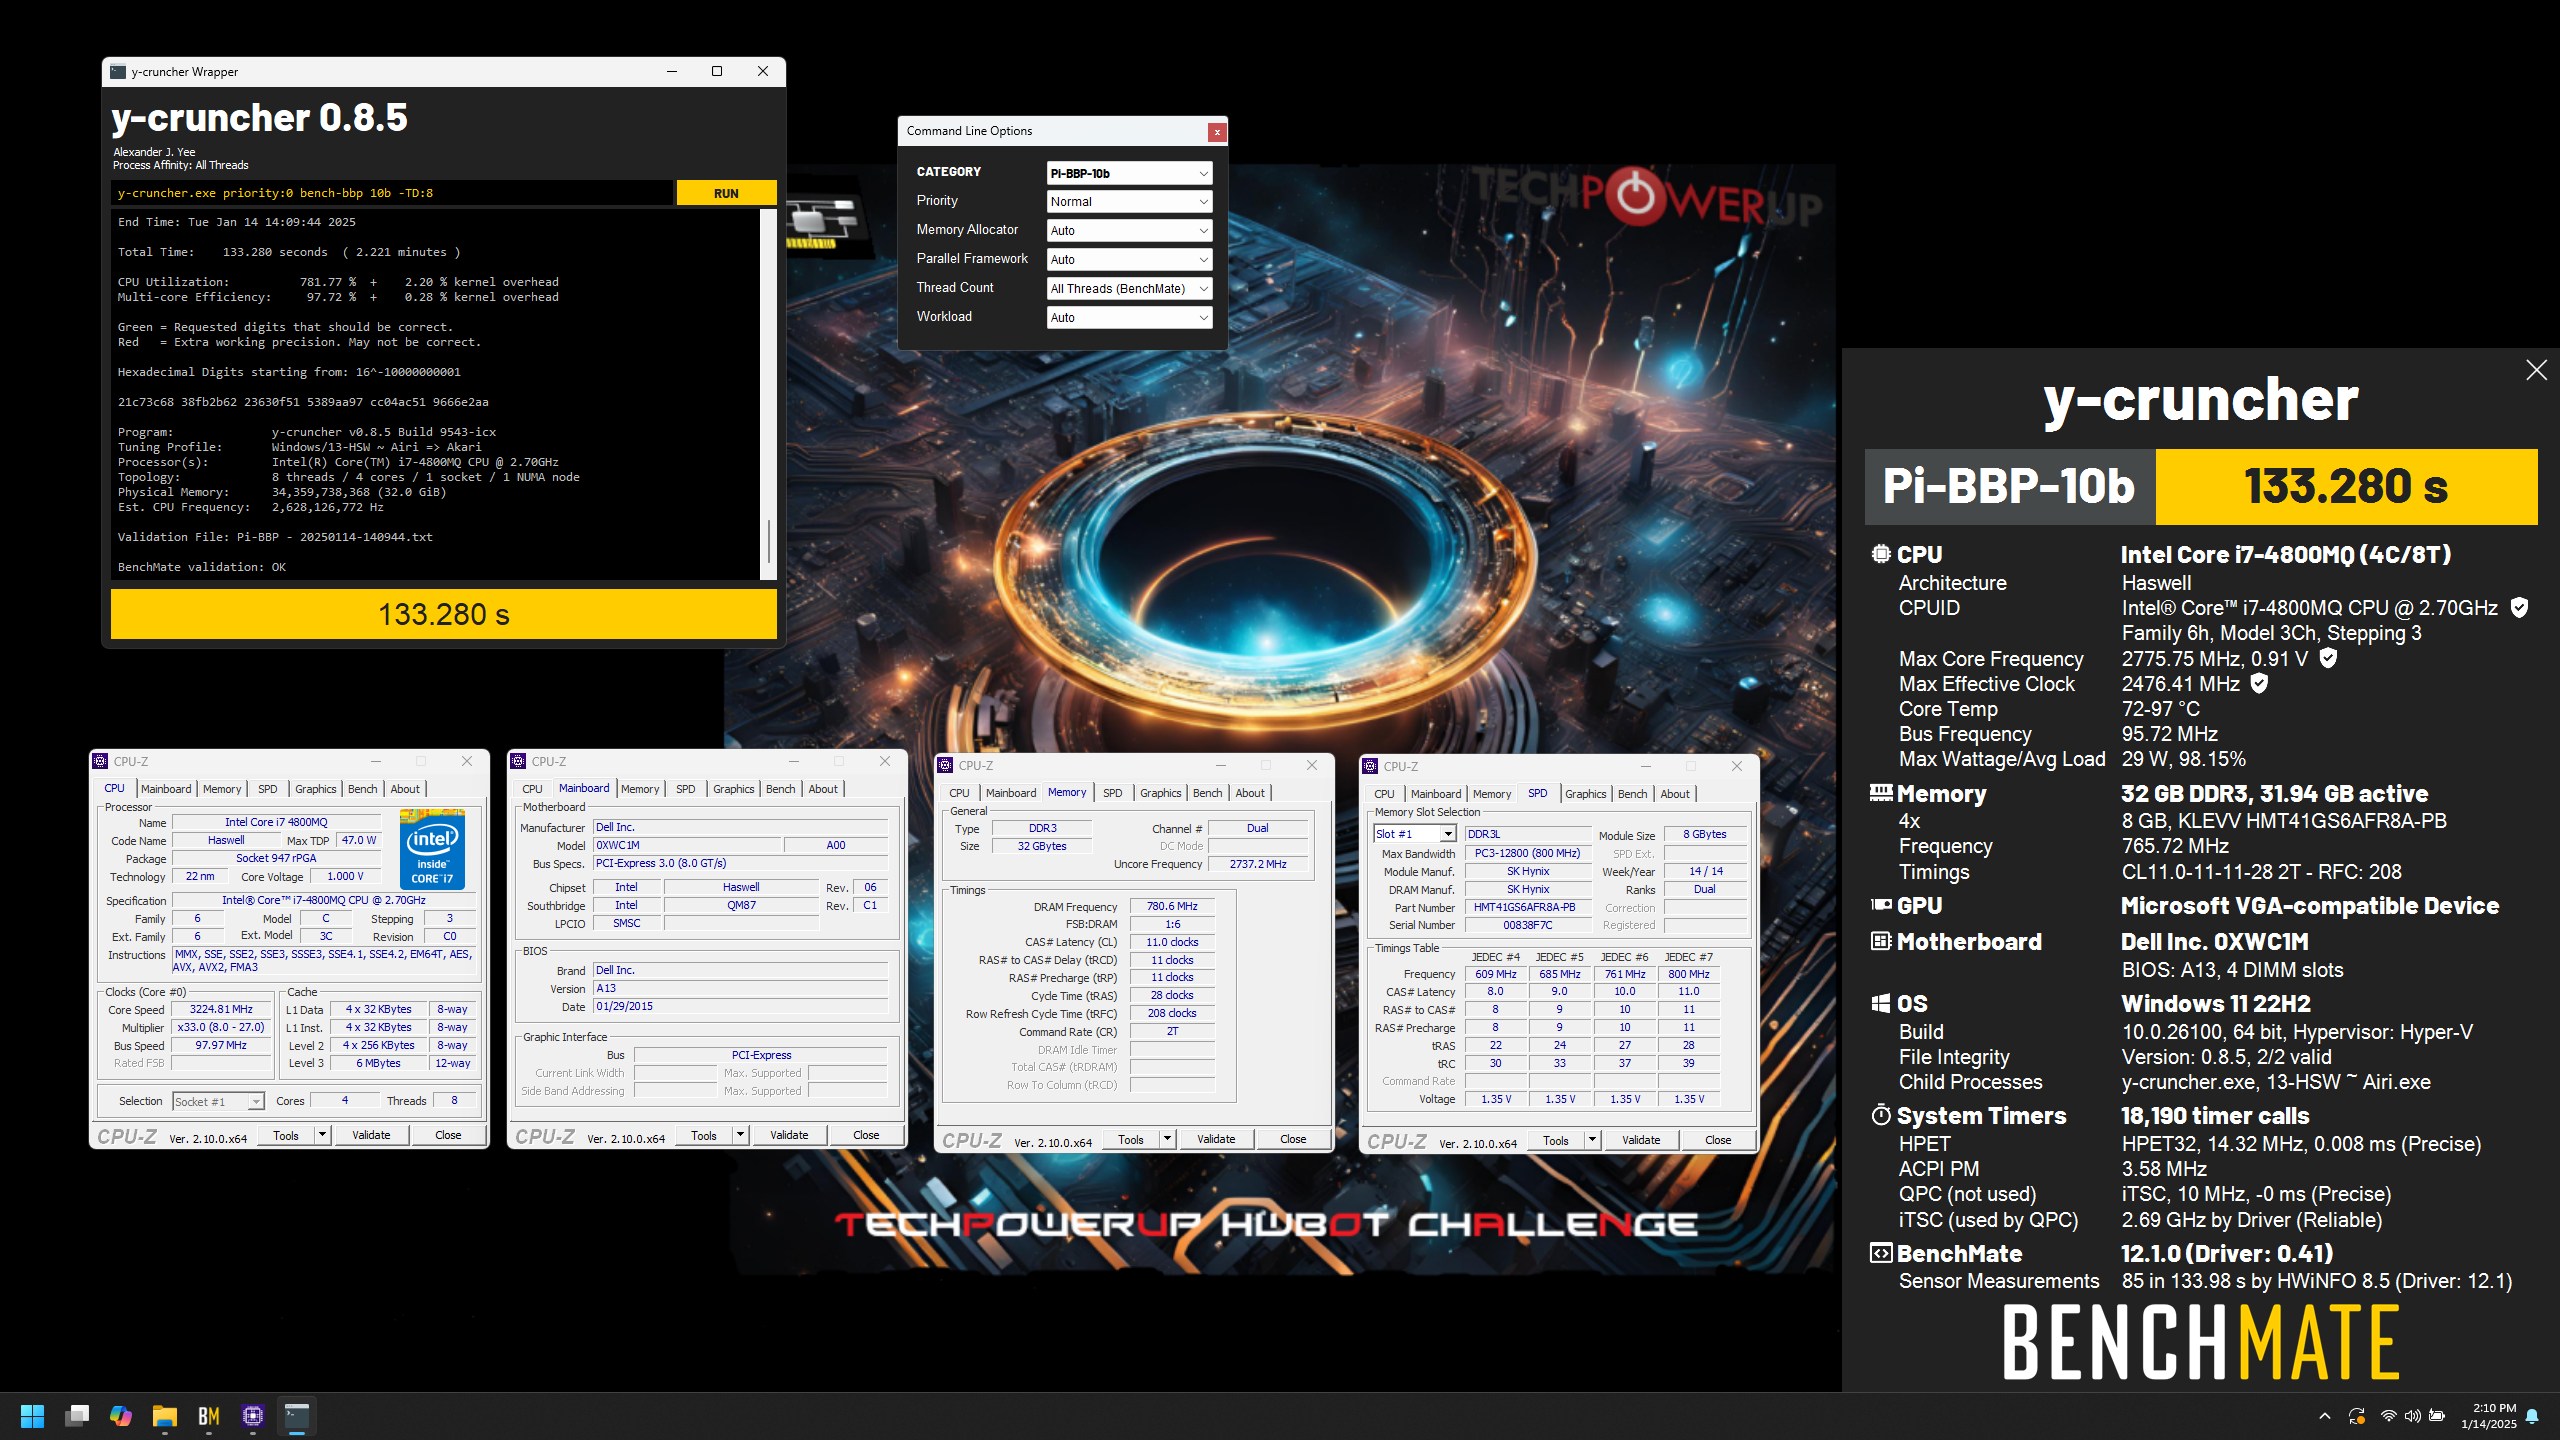Click the yellow RUN button
Viewport: 2560px width, 1440px height.
click(x=727, y=193)
